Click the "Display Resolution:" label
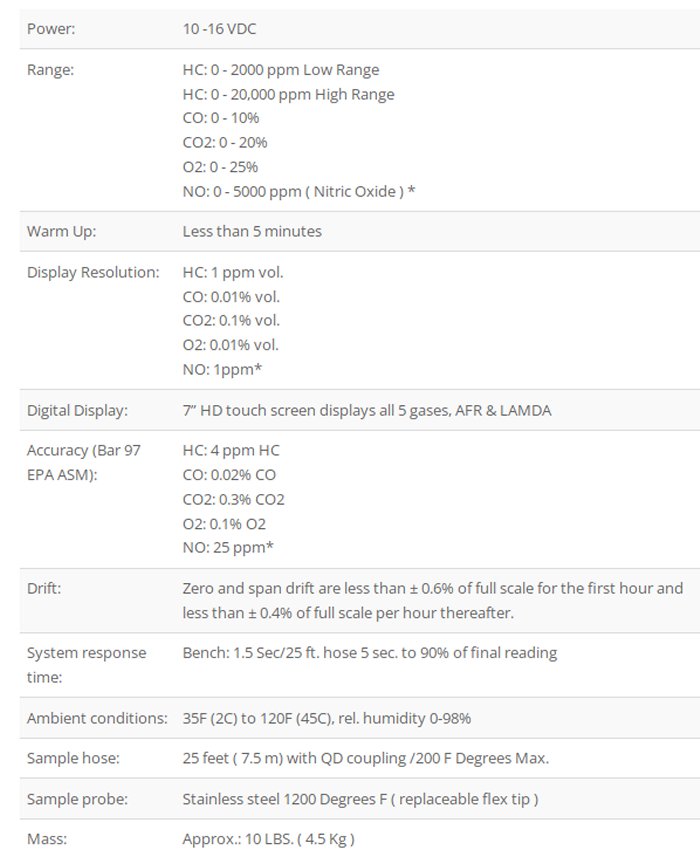Viewport: 700px width, 864px height. pyautogui.click(x=93, y=272)
